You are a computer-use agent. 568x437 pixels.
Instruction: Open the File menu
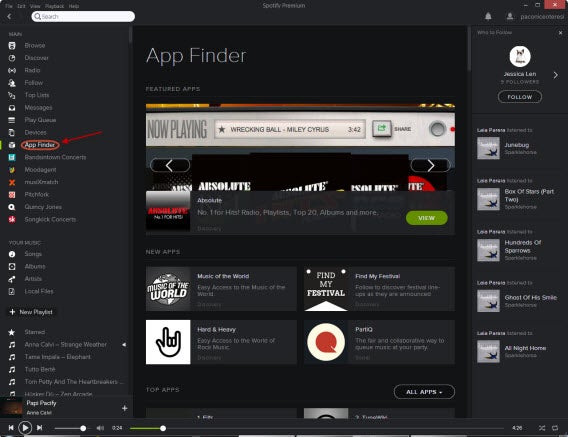[x=9, y=6]
